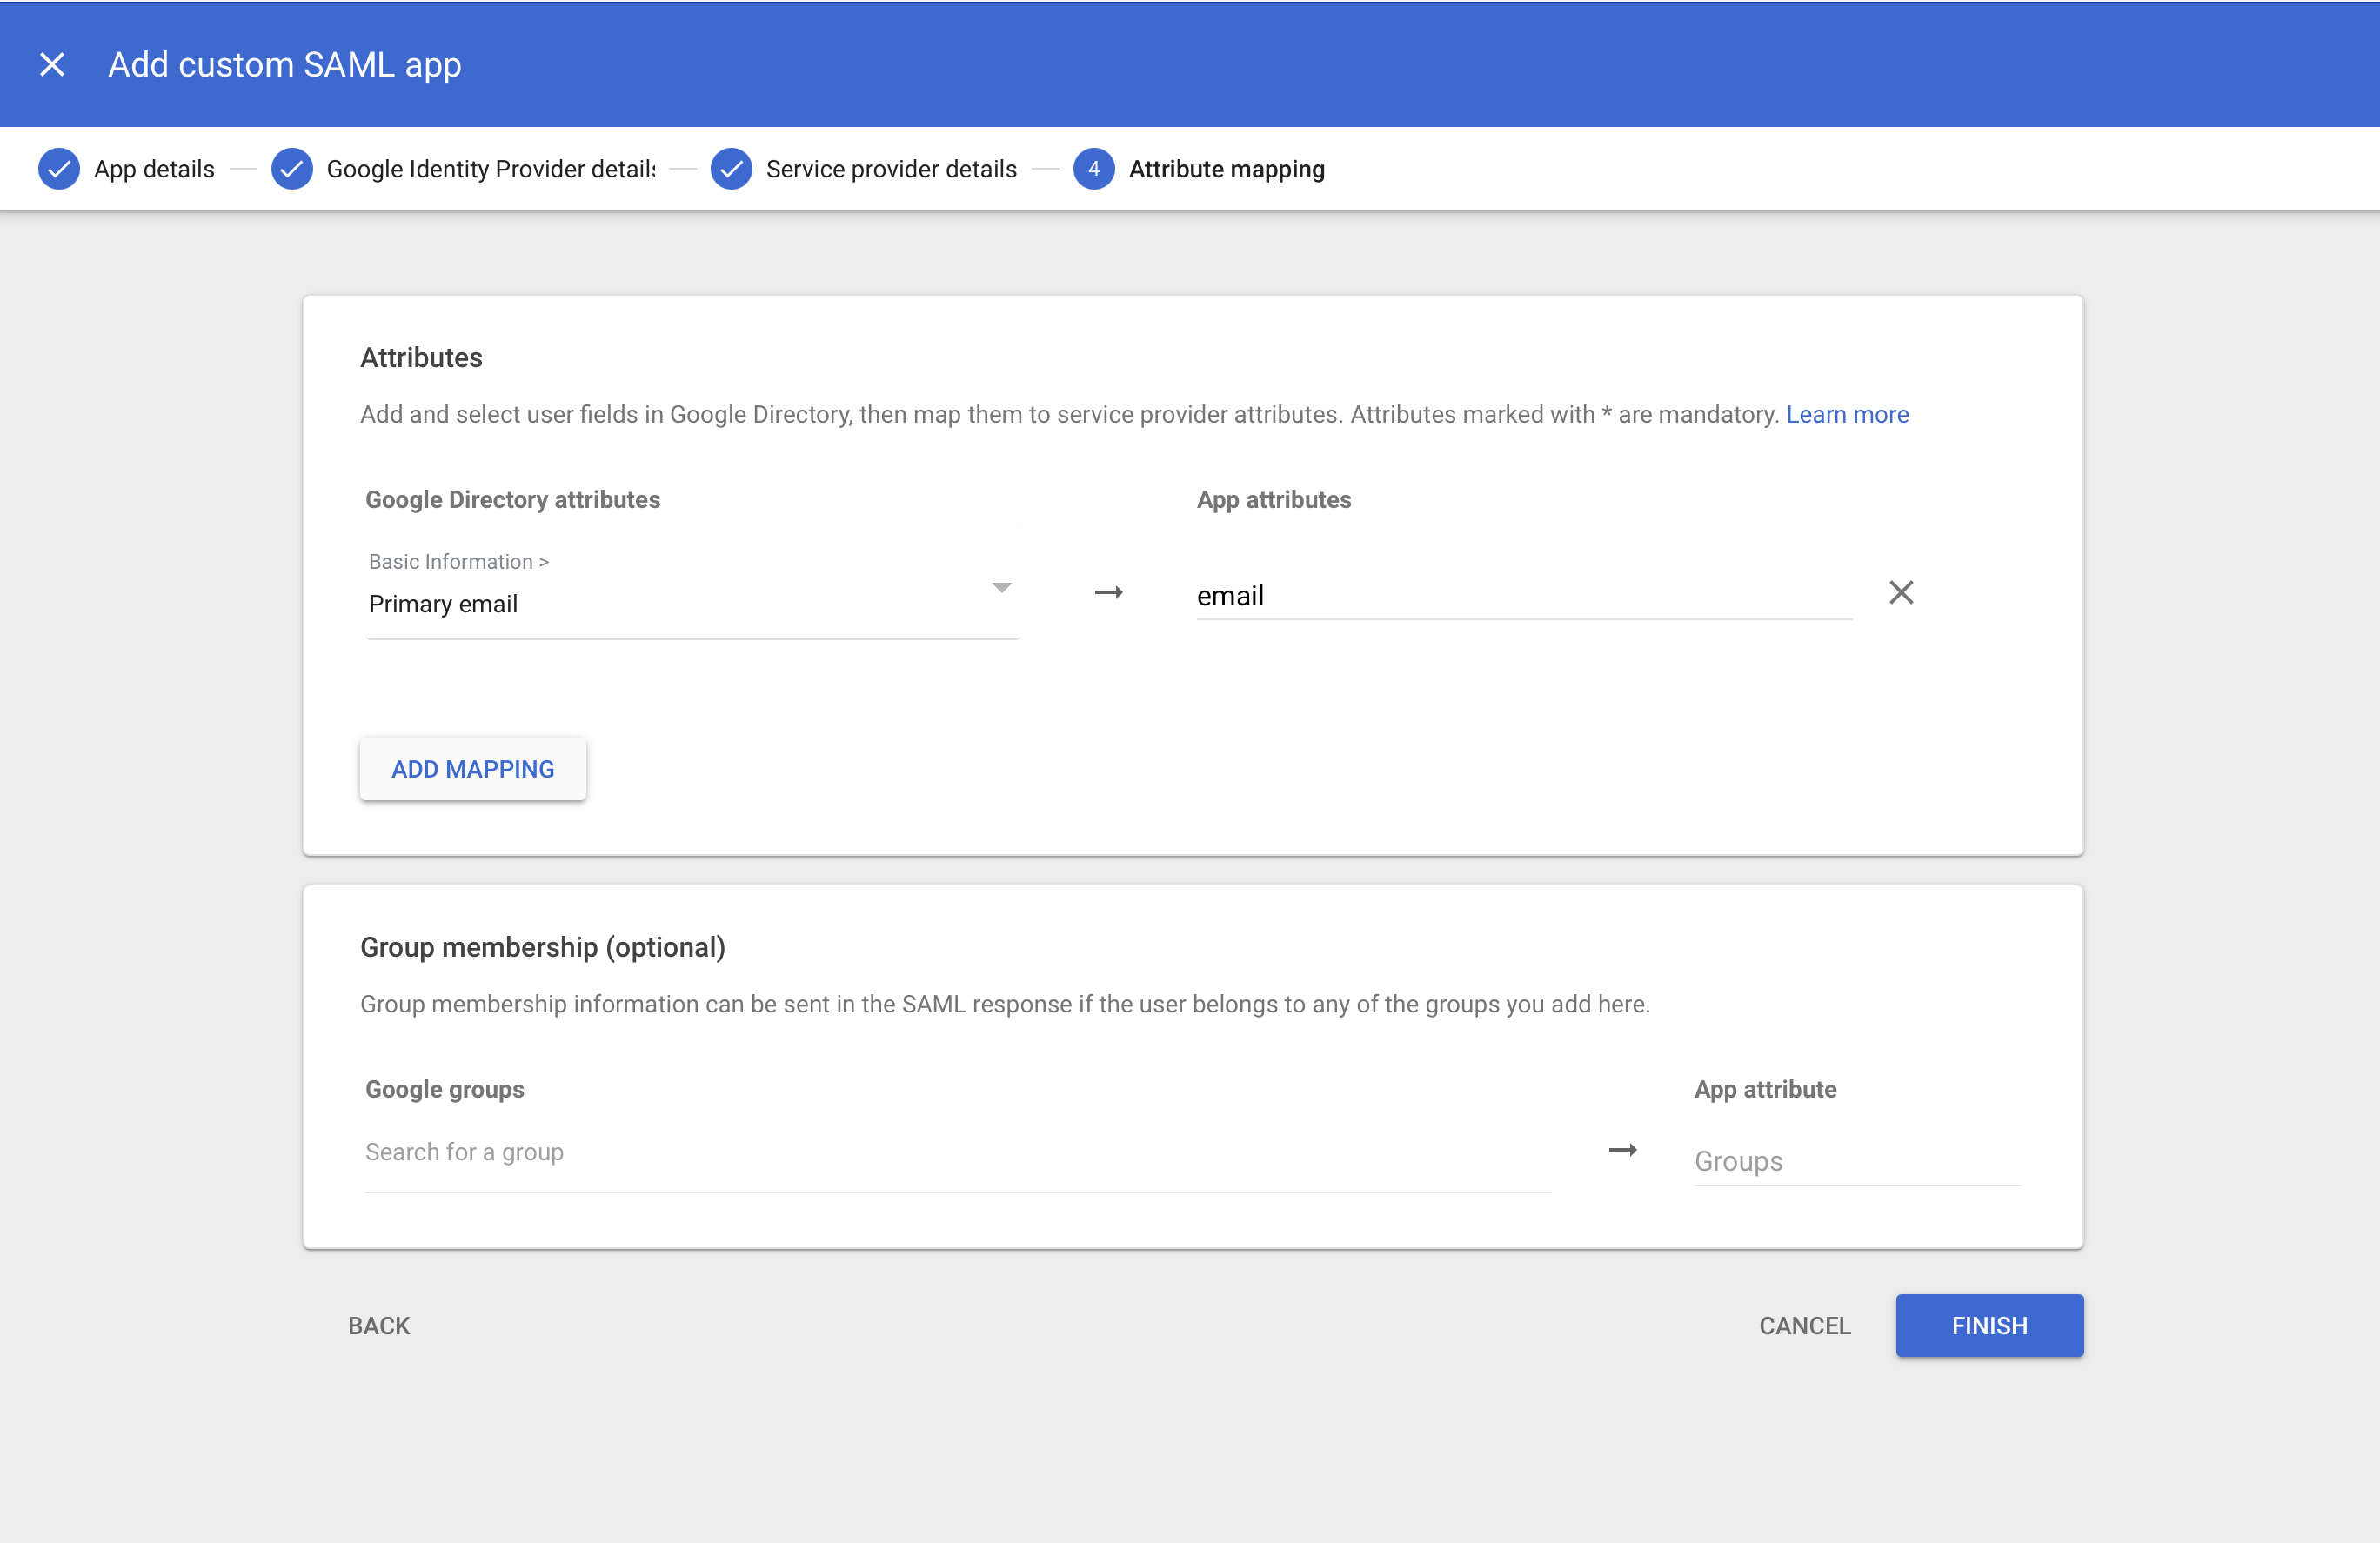Click the App attributes column label
Screen dimensions: 2380x1543
click(x=1274, y=500)
